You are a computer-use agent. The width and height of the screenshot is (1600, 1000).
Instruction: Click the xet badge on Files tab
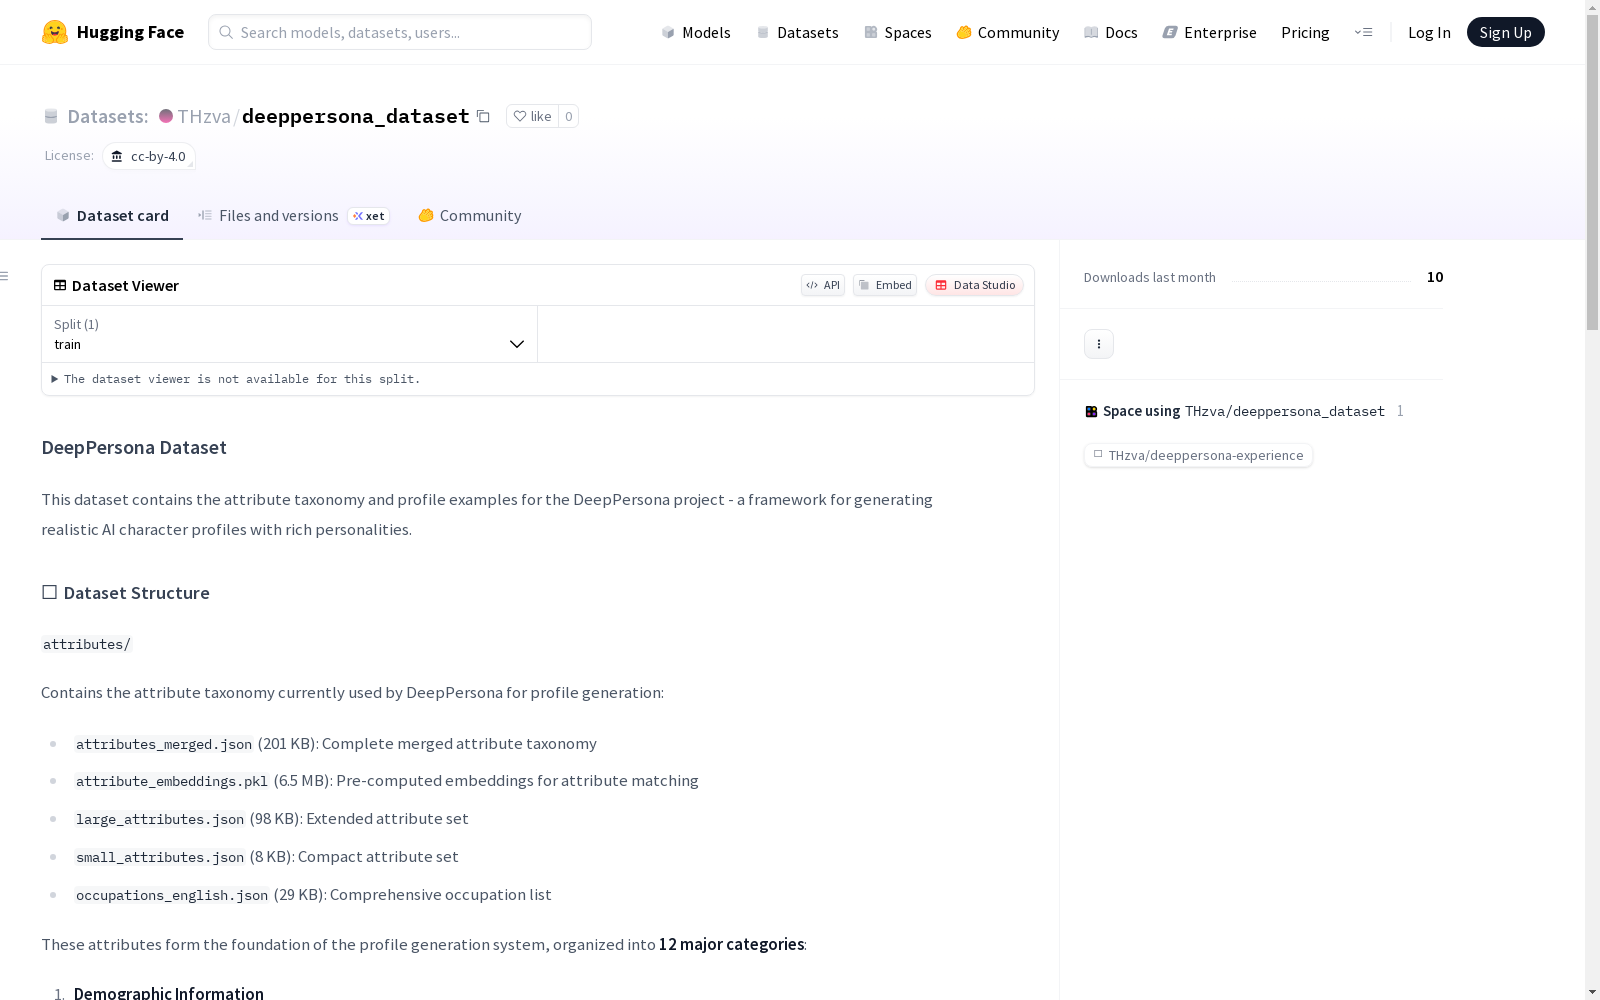pyautogui.click(x=369, y=216)
